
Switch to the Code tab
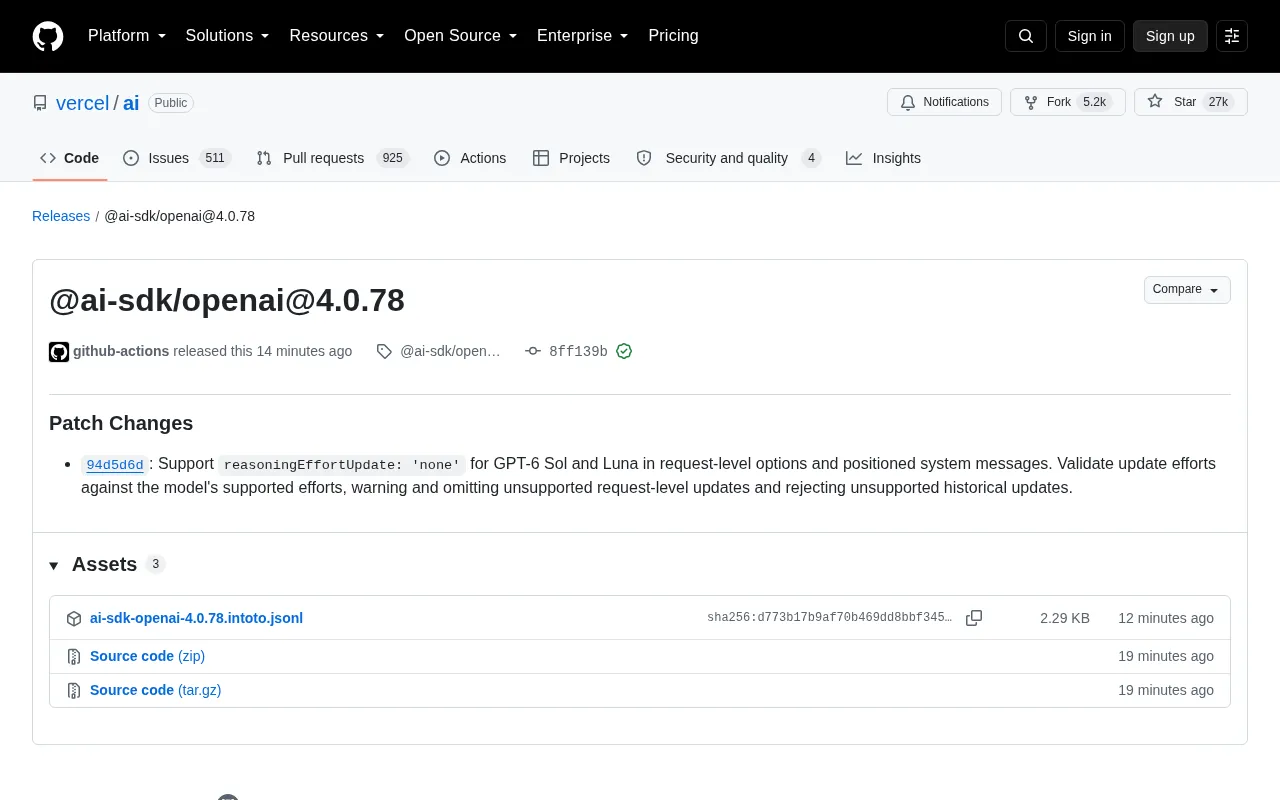point(70,158)
